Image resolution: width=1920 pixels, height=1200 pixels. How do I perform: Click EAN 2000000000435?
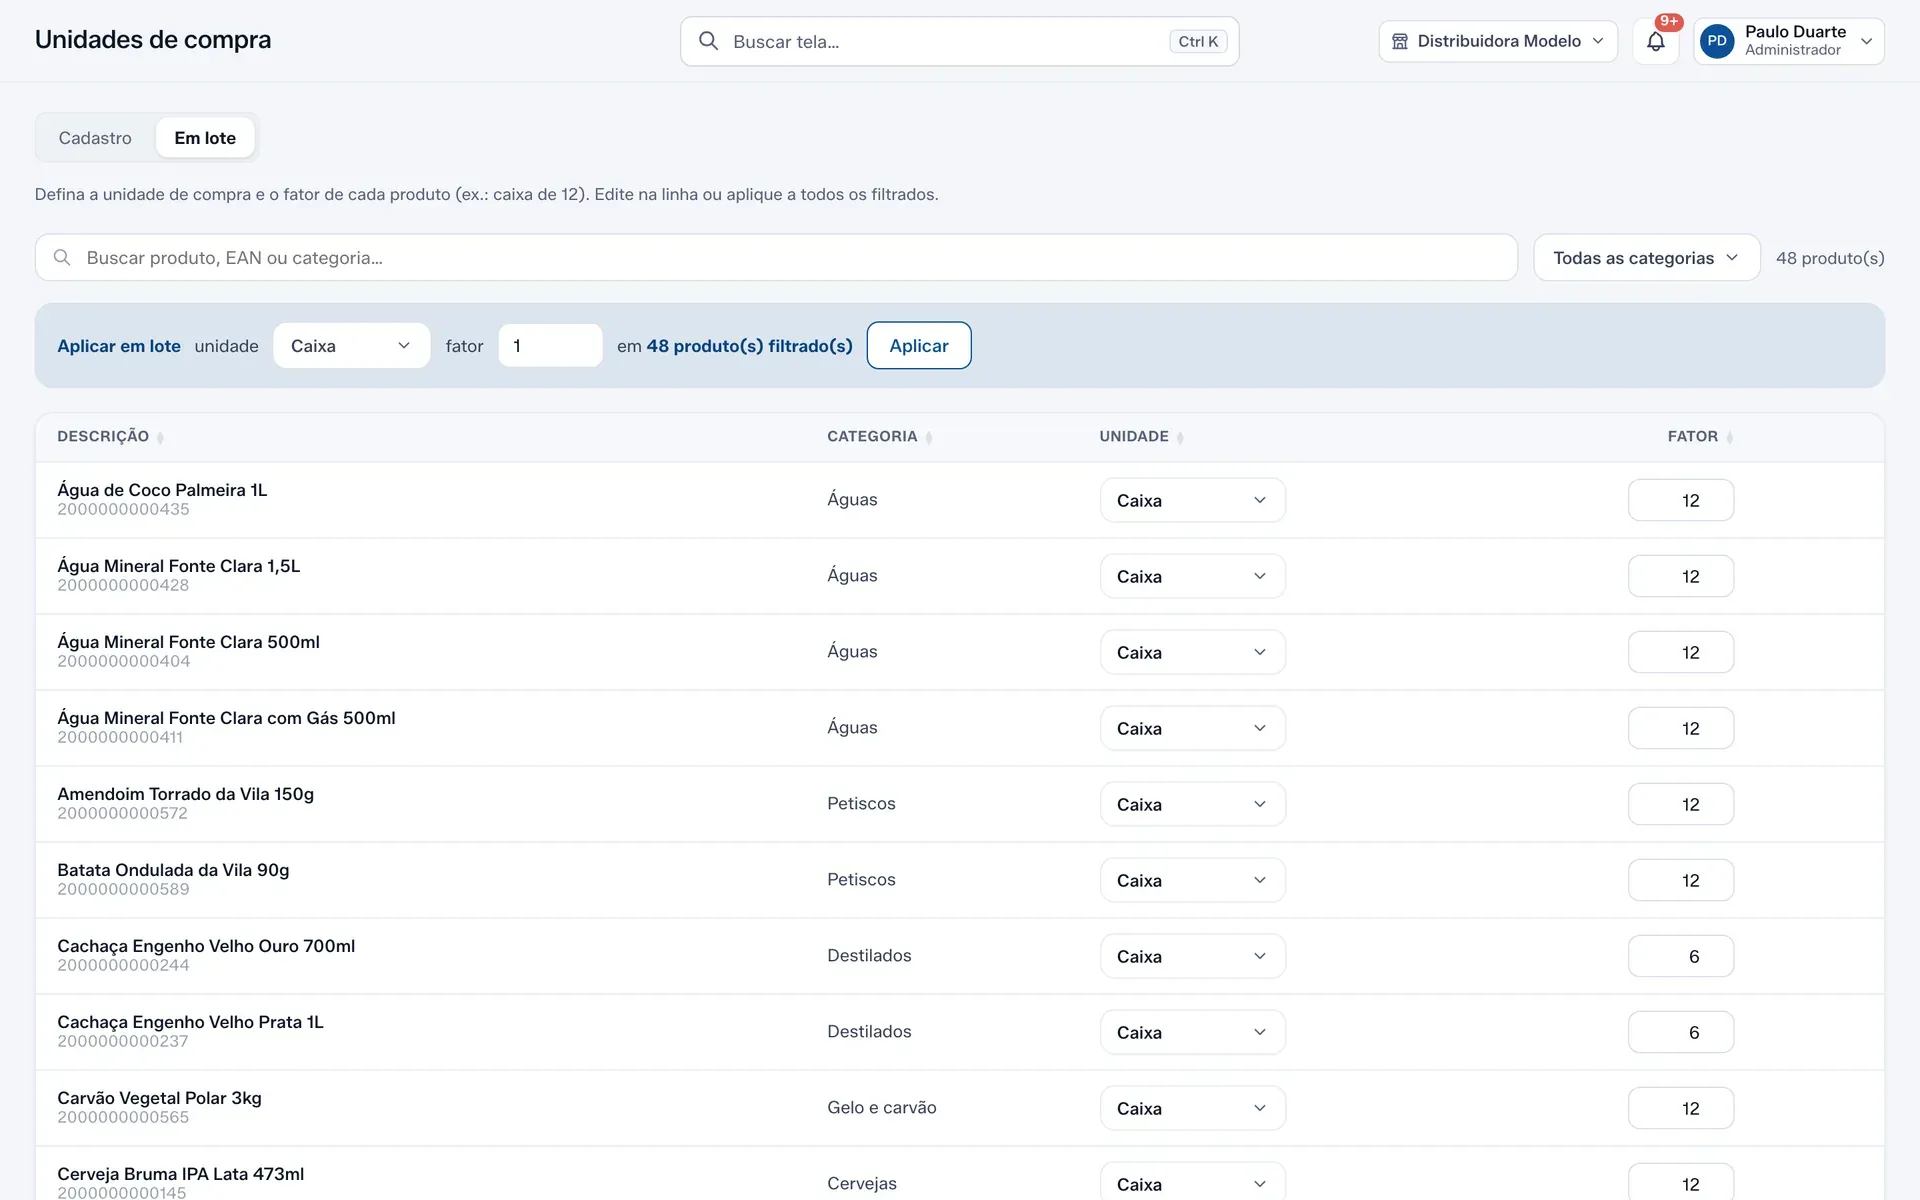click(123, 509)
